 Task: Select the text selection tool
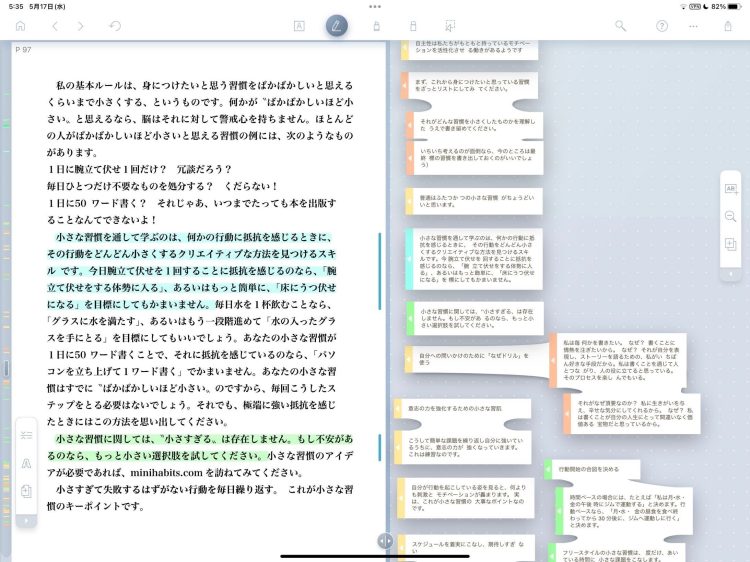[299, 26]
